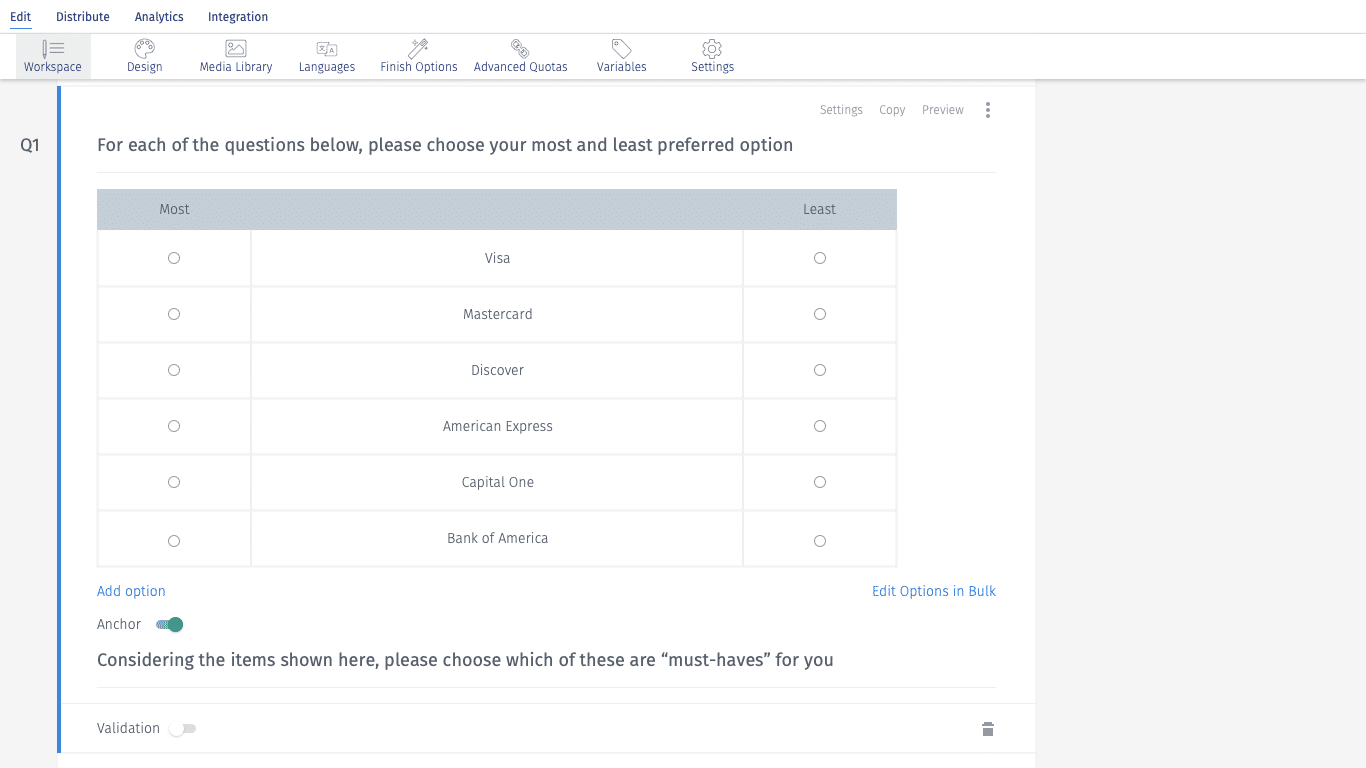Delete question using the trash icon
Image resolution: width=1366 pixels, height=768 pixels.
[988, 729]
